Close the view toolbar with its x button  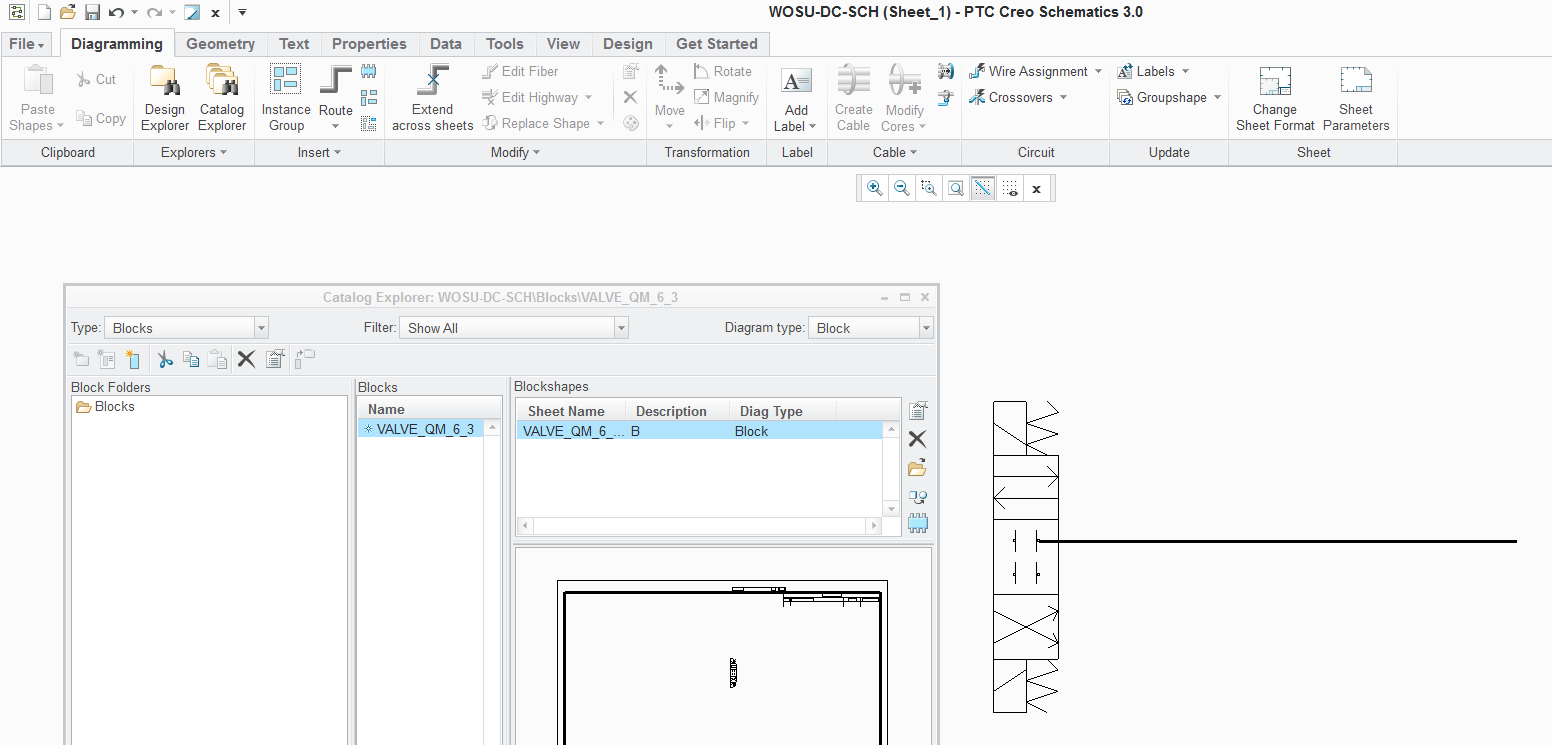[x=1037, y=188]
